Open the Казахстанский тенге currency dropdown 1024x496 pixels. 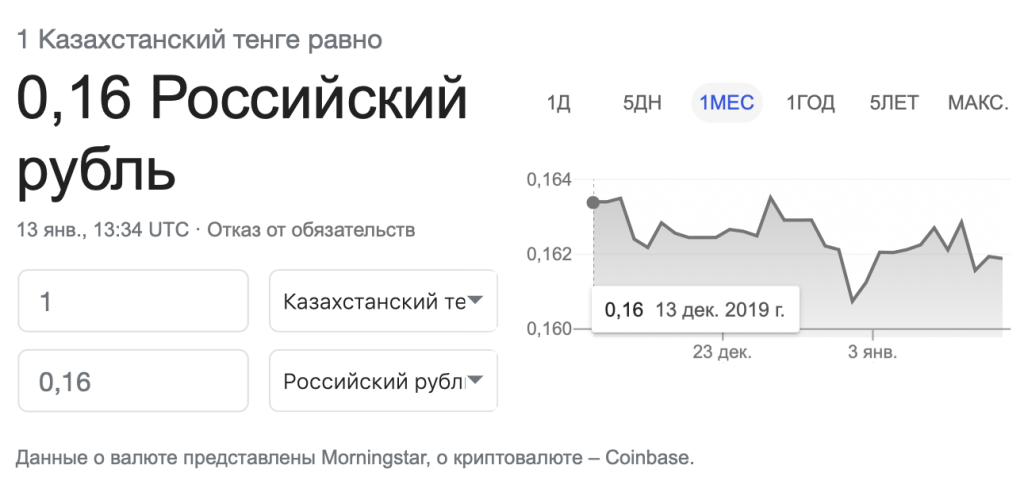click(x=383, y=301)
